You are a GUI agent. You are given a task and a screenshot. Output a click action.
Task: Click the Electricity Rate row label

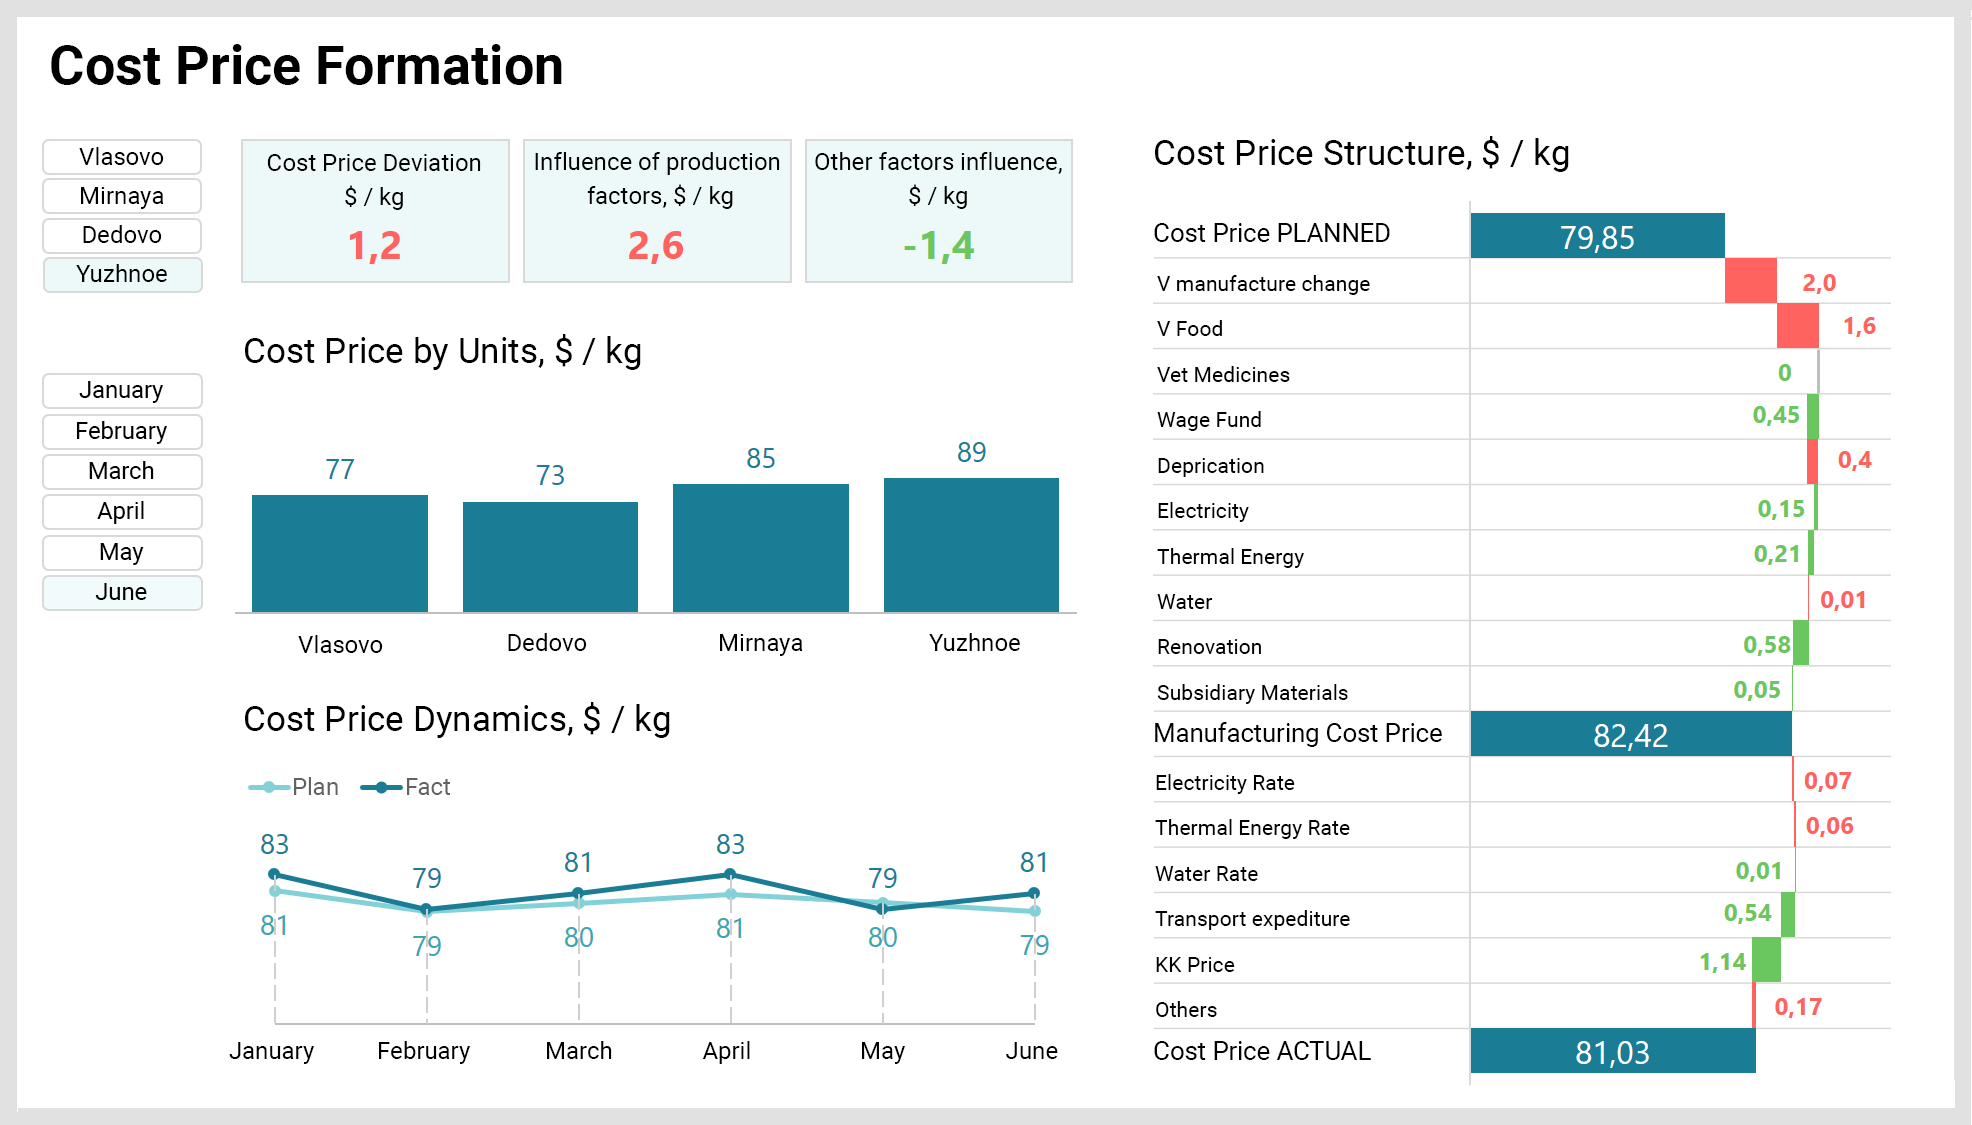click(x=1225, y=783)
